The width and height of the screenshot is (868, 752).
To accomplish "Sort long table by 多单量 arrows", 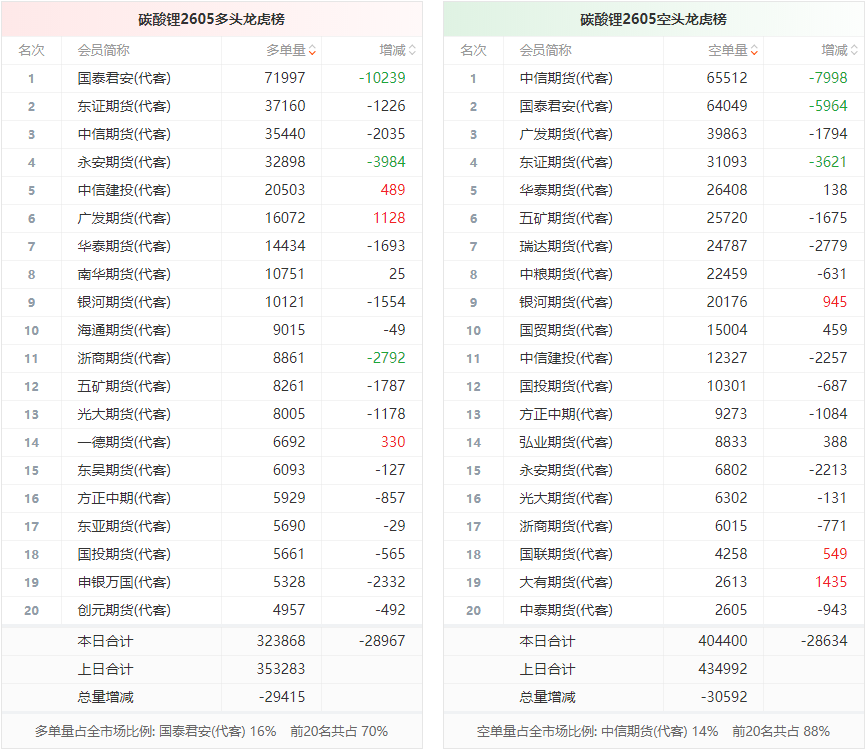I will [312, 50].
